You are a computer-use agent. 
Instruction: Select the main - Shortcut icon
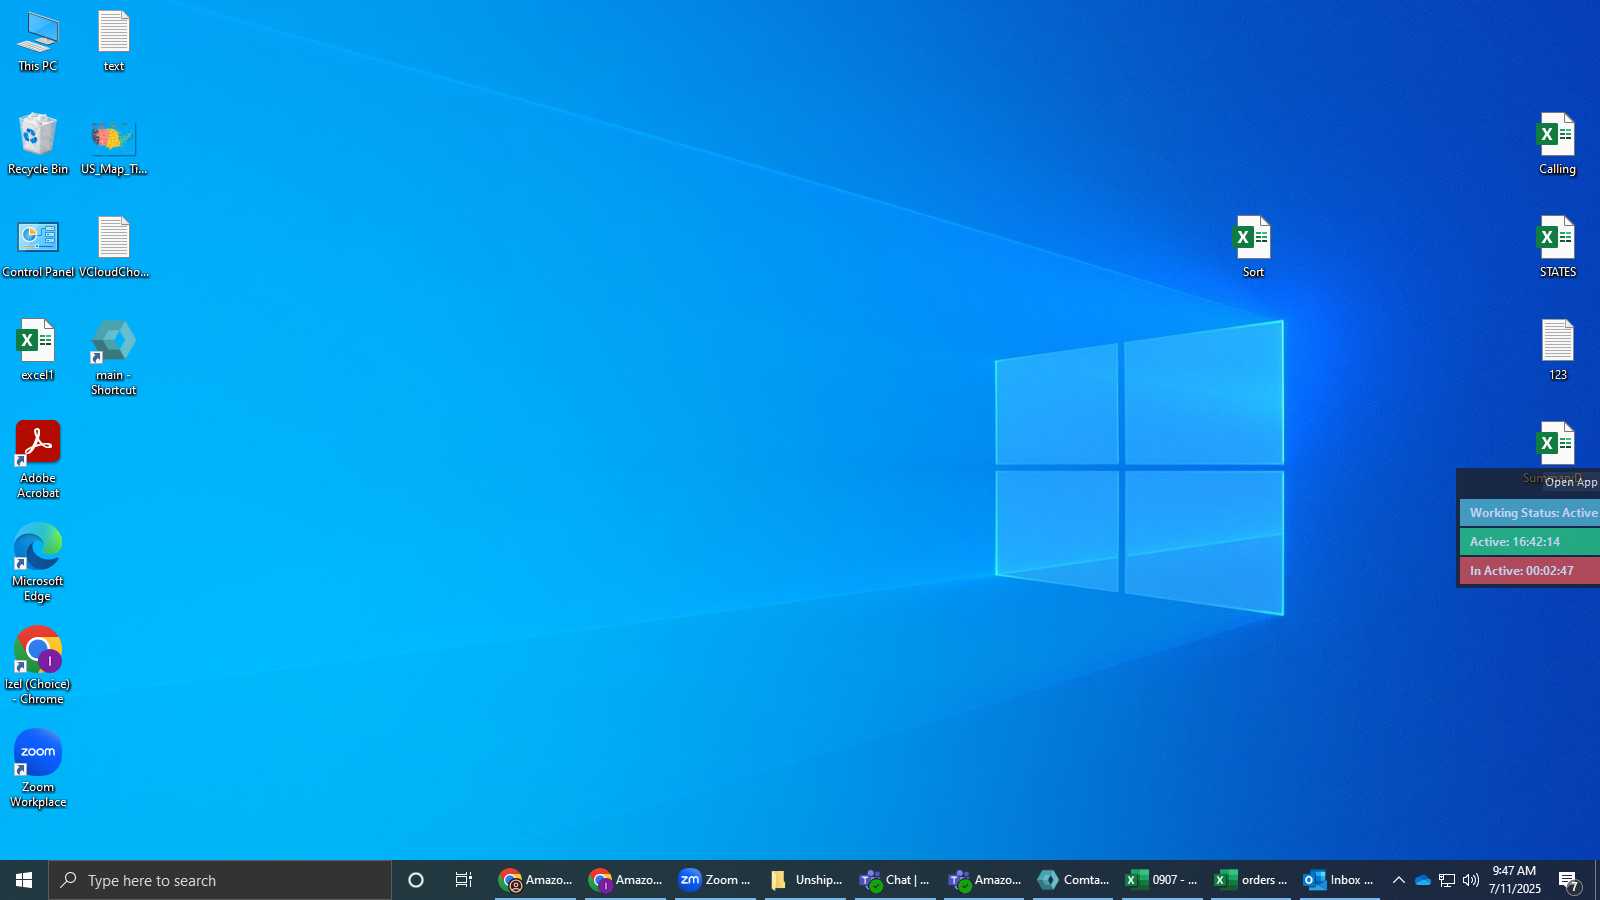pos(114,358)
